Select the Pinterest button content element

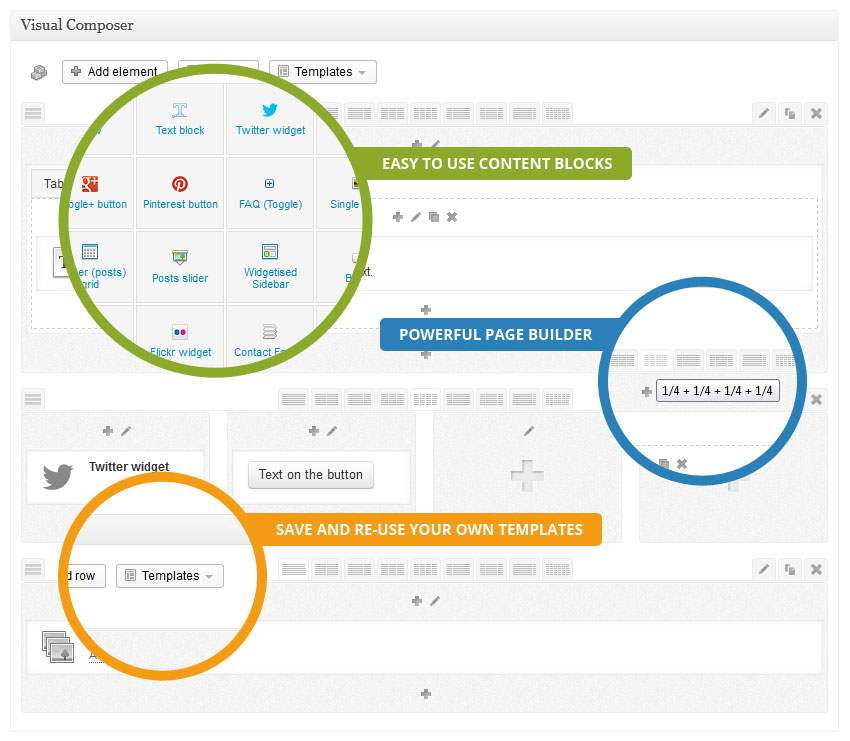coord(180,192)
